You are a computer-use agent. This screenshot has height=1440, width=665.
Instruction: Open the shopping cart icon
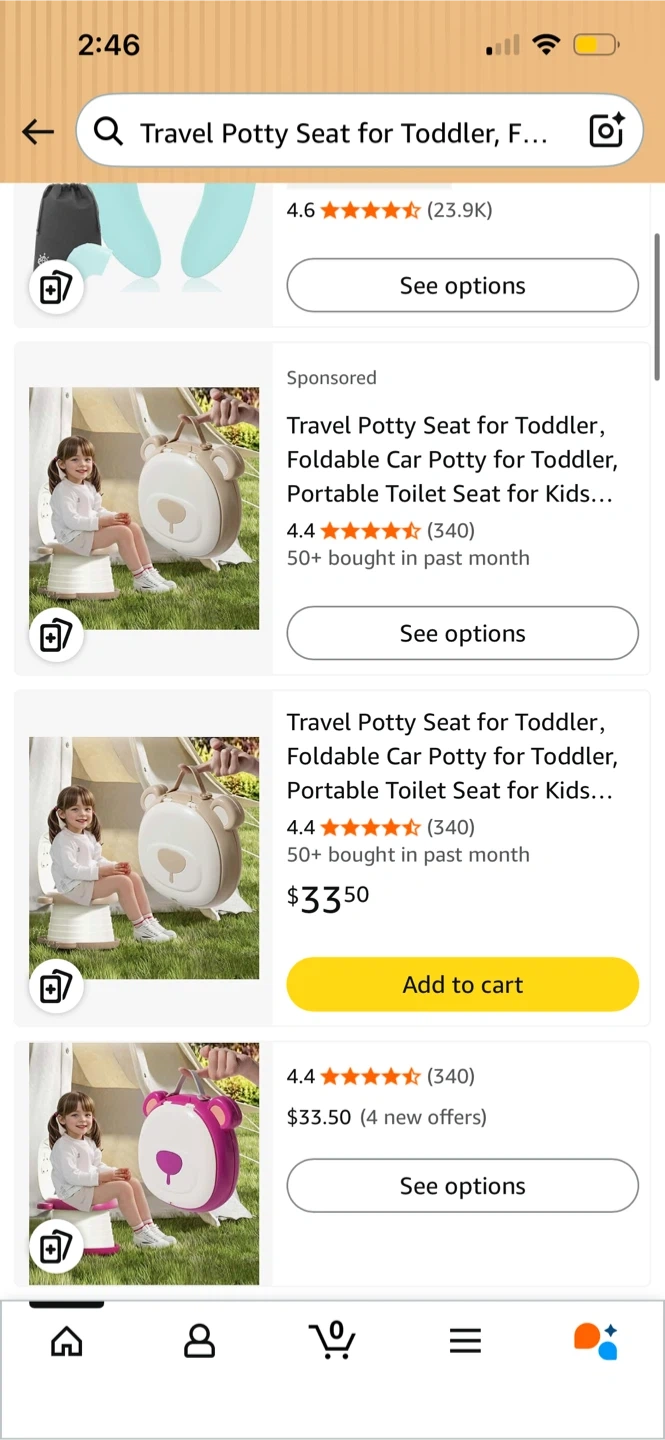pyautogui.click(x=332, y=1340)
